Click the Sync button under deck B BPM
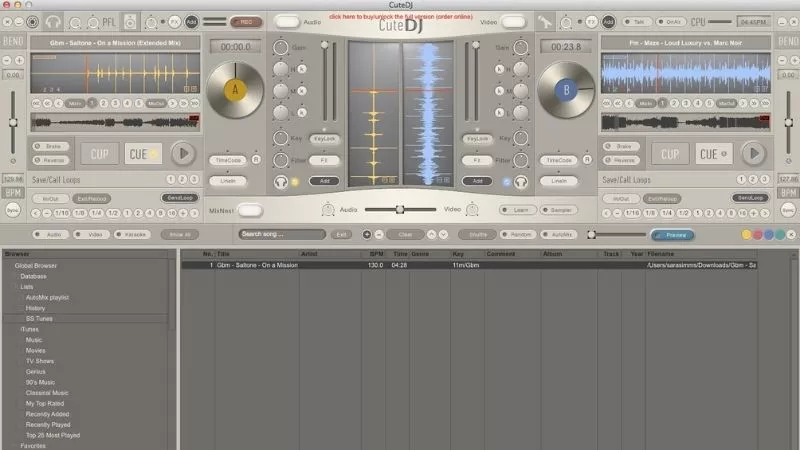This screenshot has width=800, height=450. (788, 210)
